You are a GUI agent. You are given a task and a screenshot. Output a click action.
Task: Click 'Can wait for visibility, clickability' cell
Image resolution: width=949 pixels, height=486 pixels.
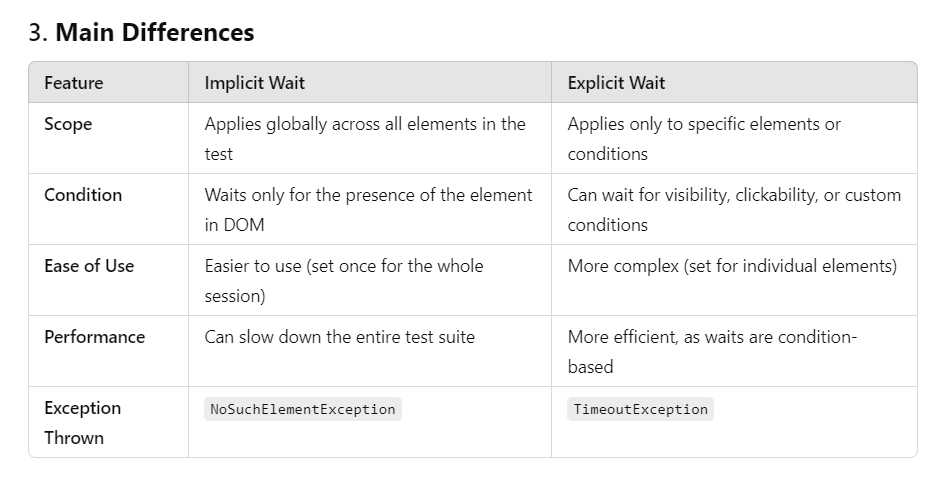point(734,209)
